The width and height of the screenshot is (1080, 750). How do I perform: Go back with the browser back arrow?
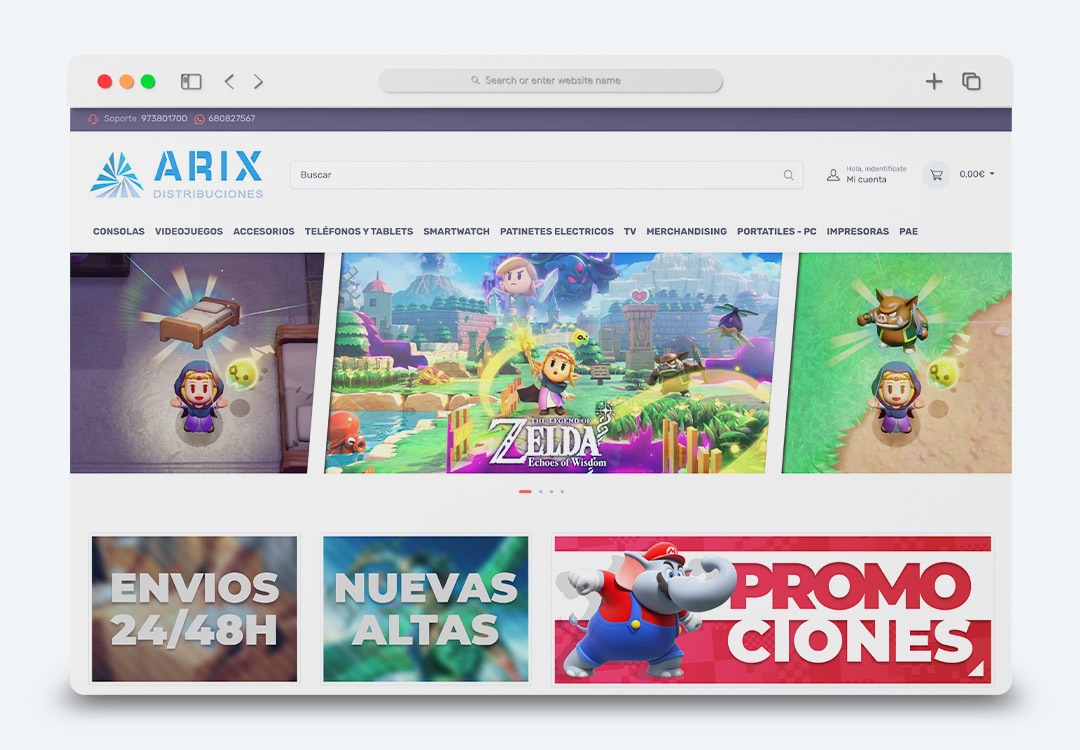229,81
